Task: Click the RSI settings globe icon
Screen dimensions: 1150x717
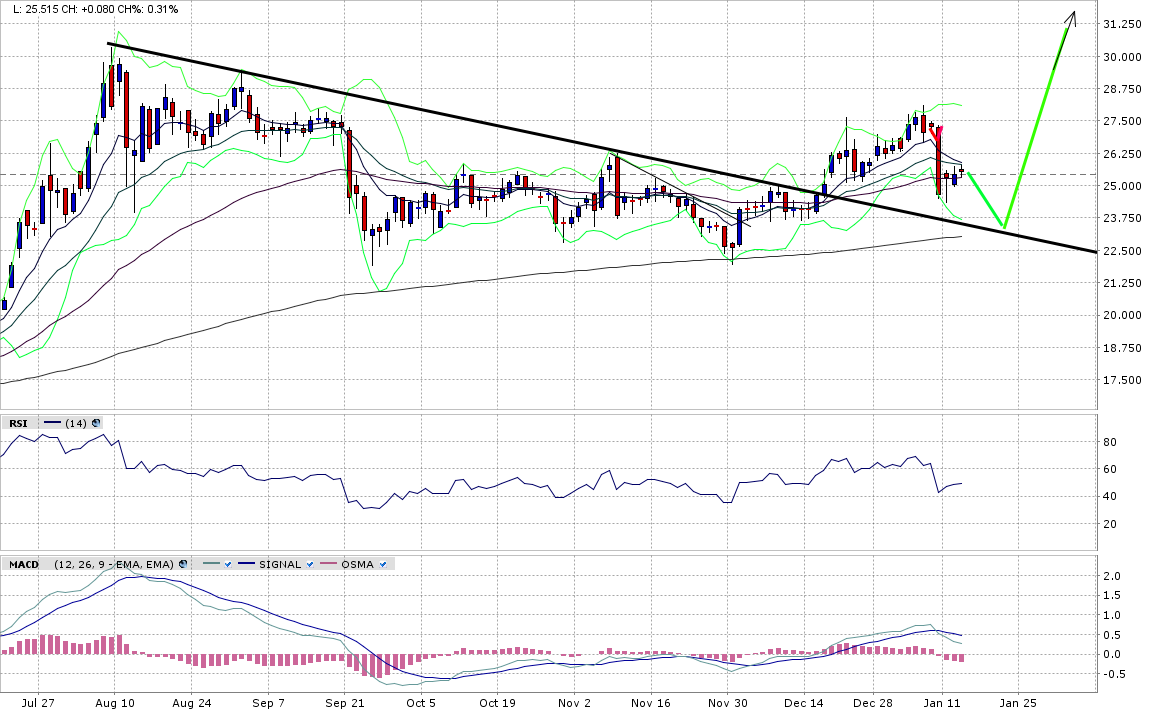Action: (x=96, y=423)
